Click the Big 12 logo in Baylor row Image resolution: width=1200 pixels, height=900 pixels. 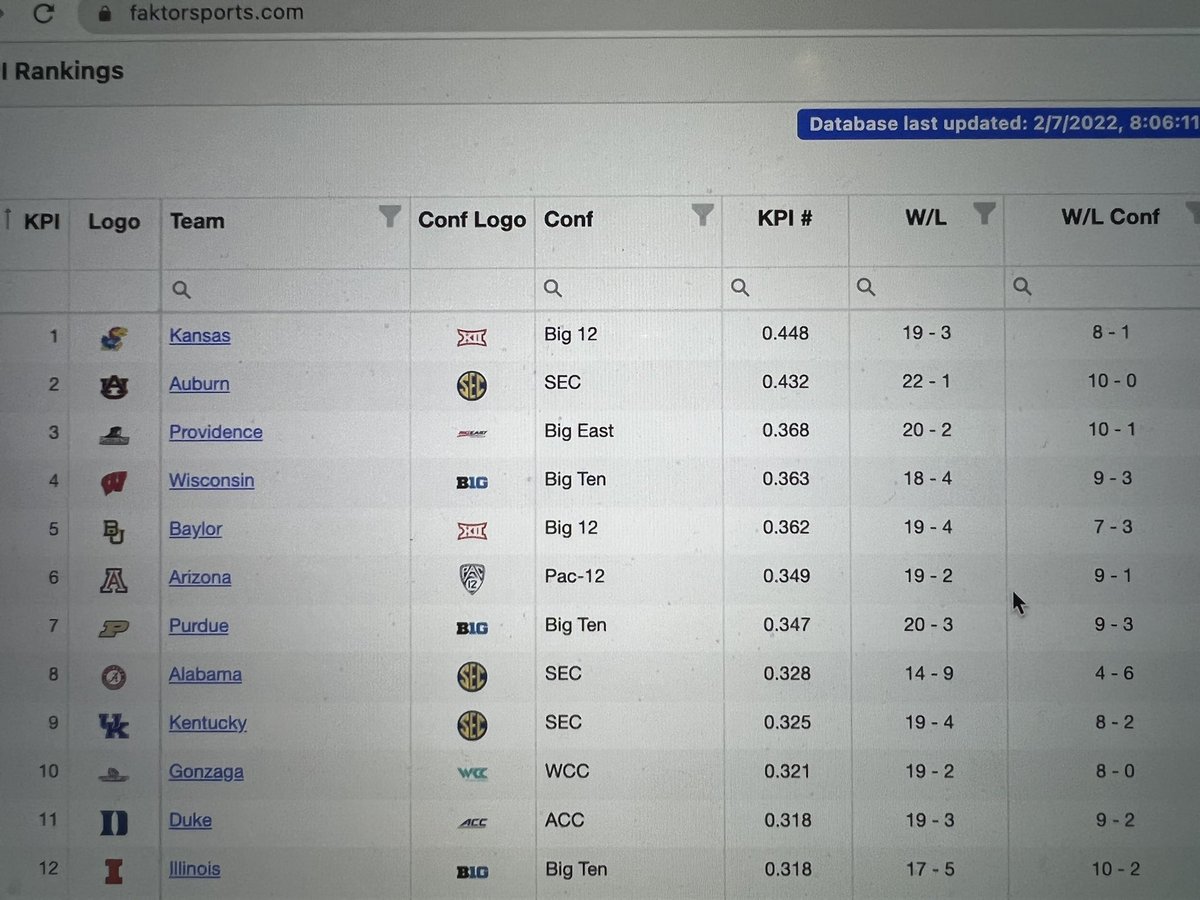point(471,530)
